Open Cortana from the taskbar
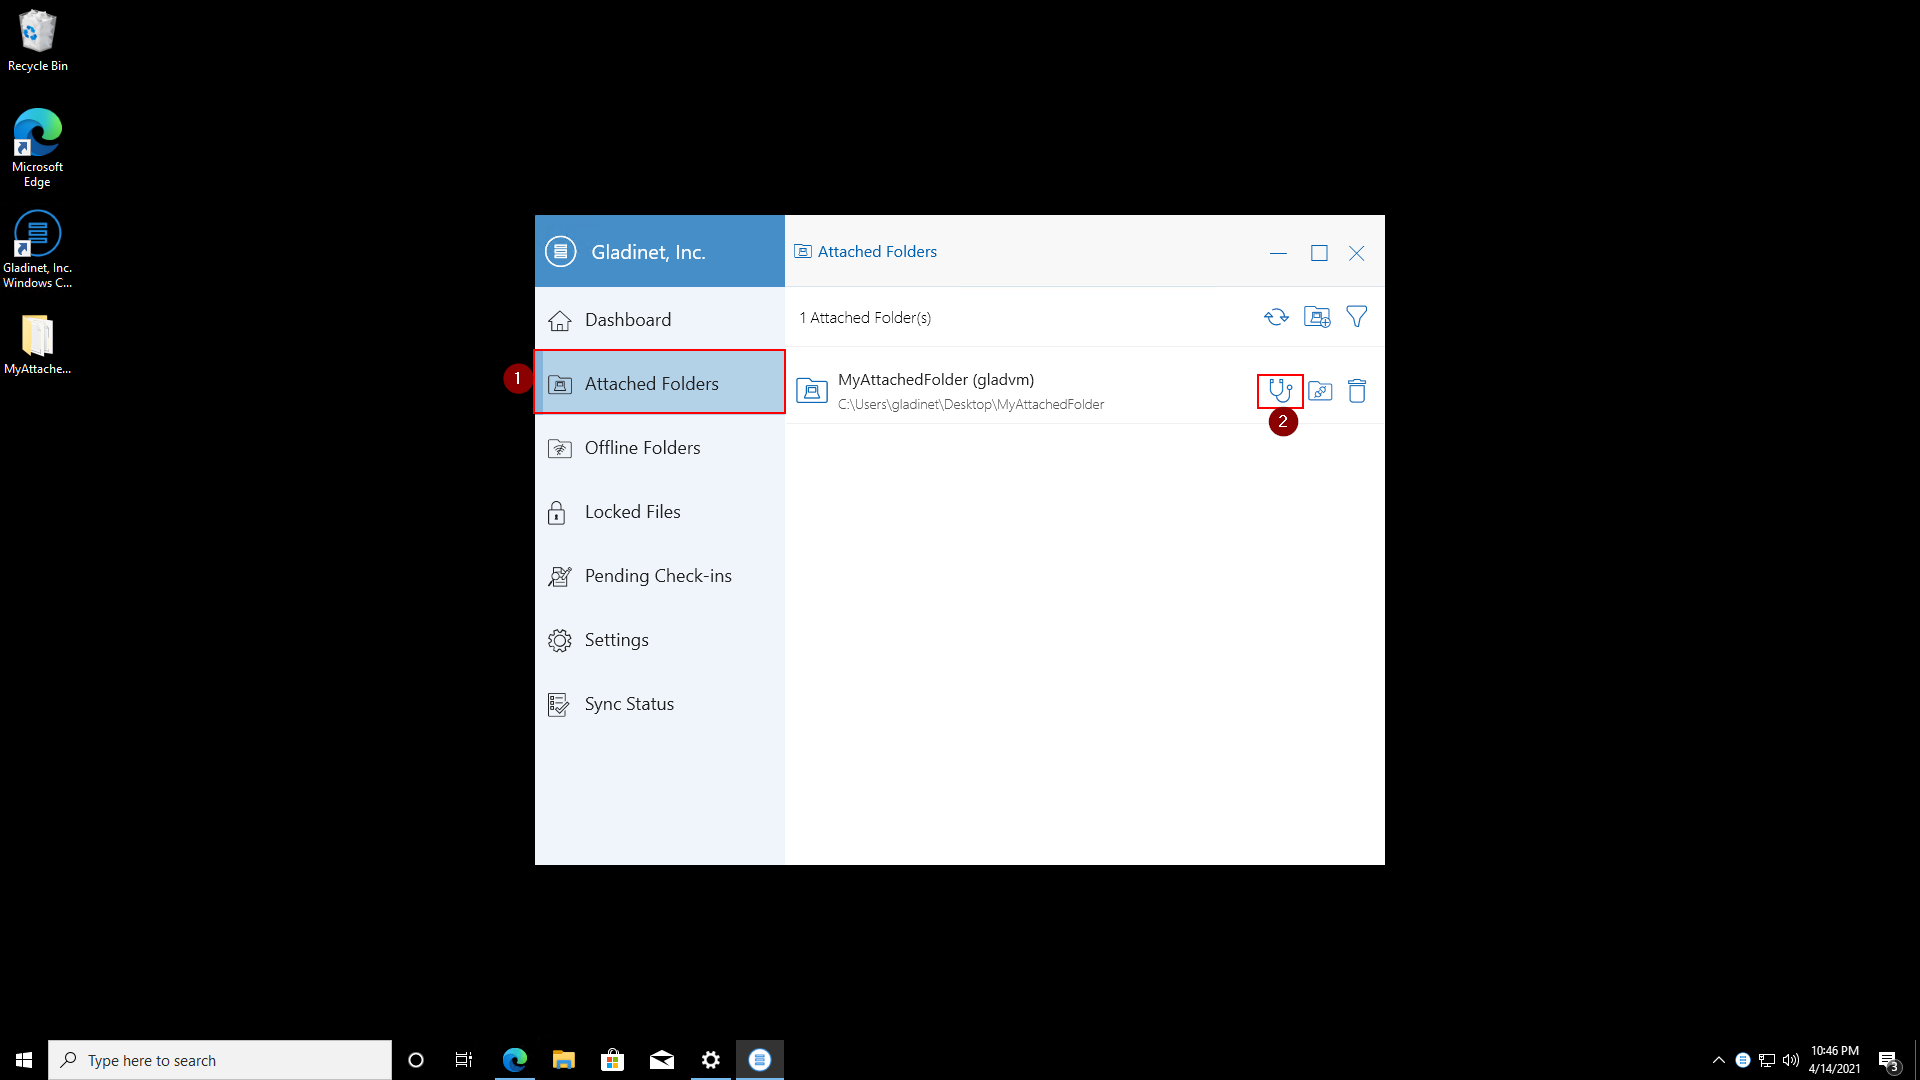The width and height of the screenshot is (1920, 1080). [x=416, y=1060]
